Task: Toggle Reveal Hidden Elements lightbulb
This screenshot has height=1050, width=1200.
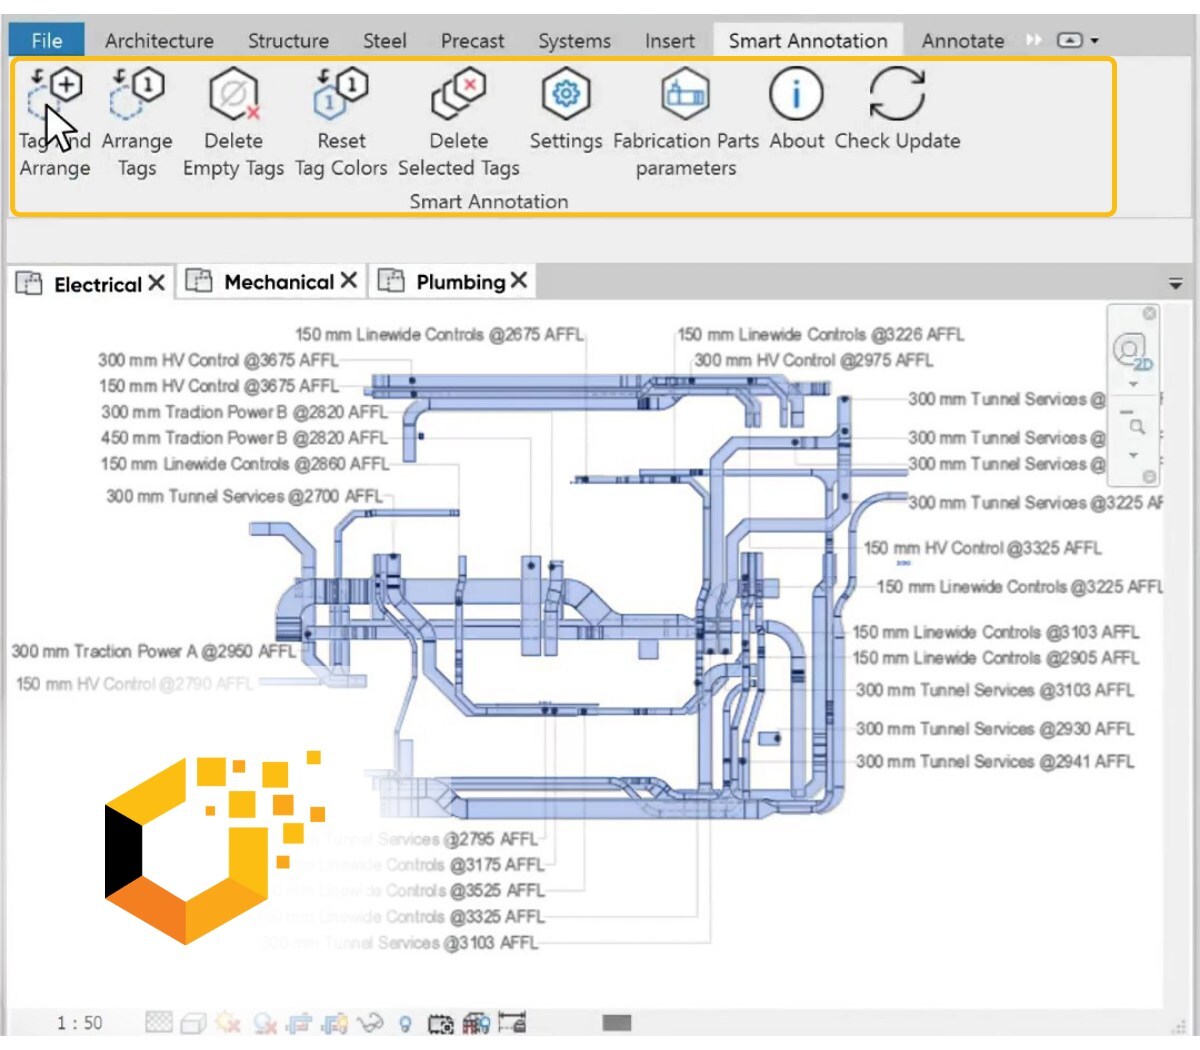Action: point(405,1023)
